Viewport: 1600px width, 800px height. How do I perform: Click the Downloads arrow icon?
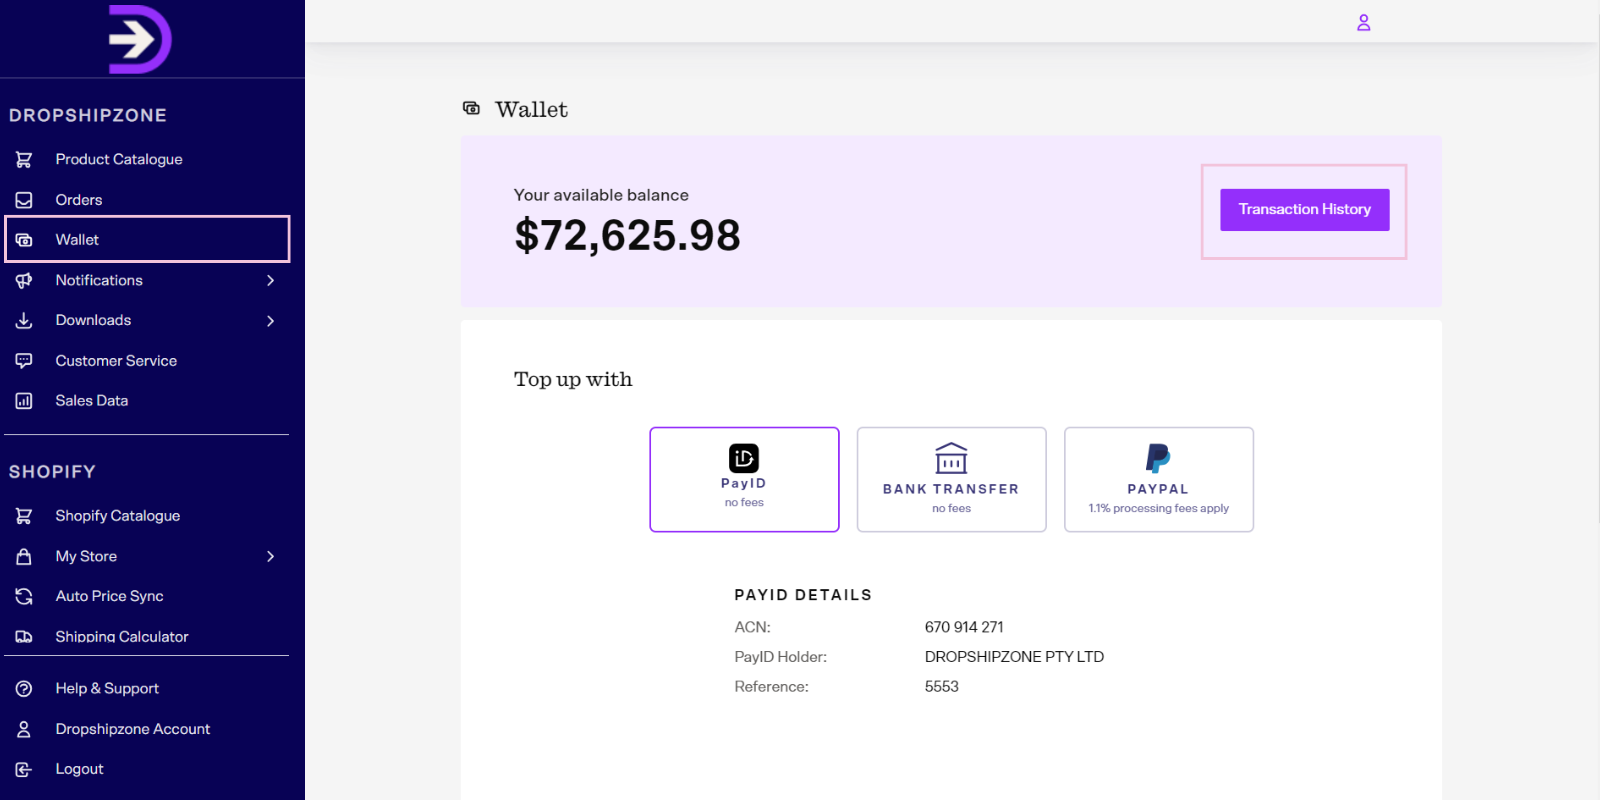(x=24, y=320)
